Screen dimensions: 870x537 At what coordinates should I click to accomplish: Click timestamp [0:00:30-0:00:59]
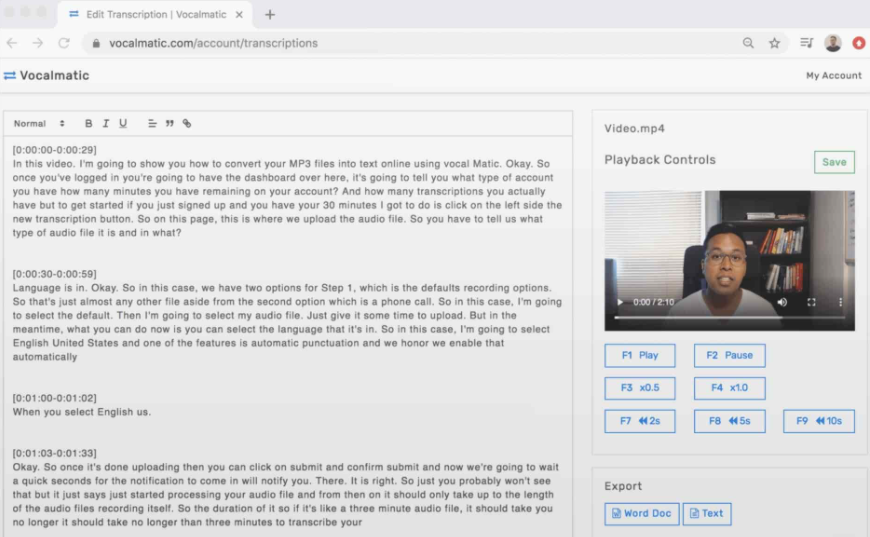[54, 274]
